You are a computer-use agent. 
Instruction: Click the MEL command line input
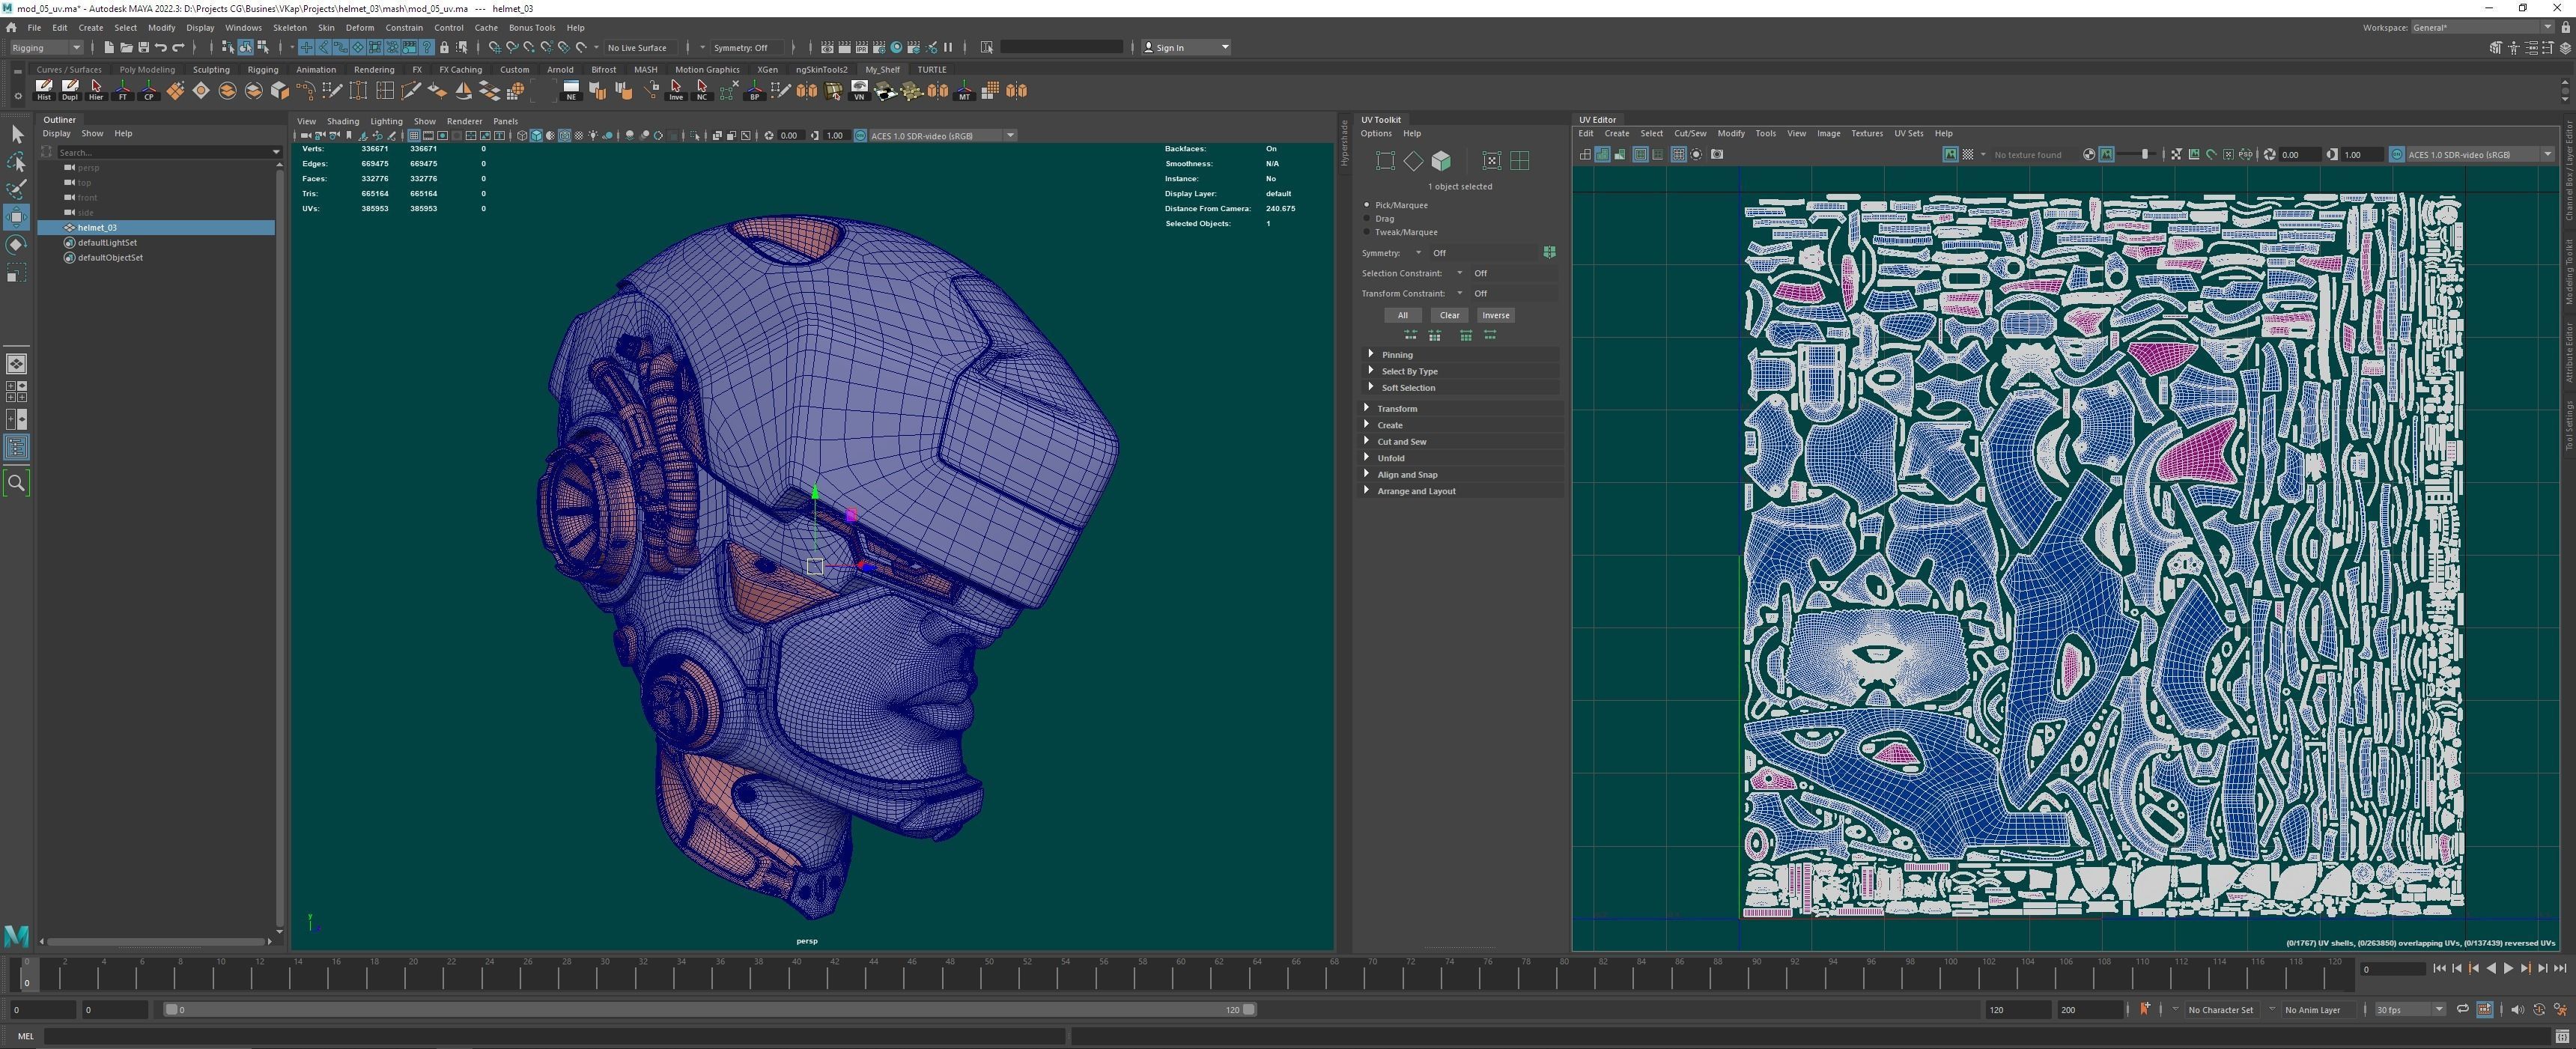(x=555, y=1036)
